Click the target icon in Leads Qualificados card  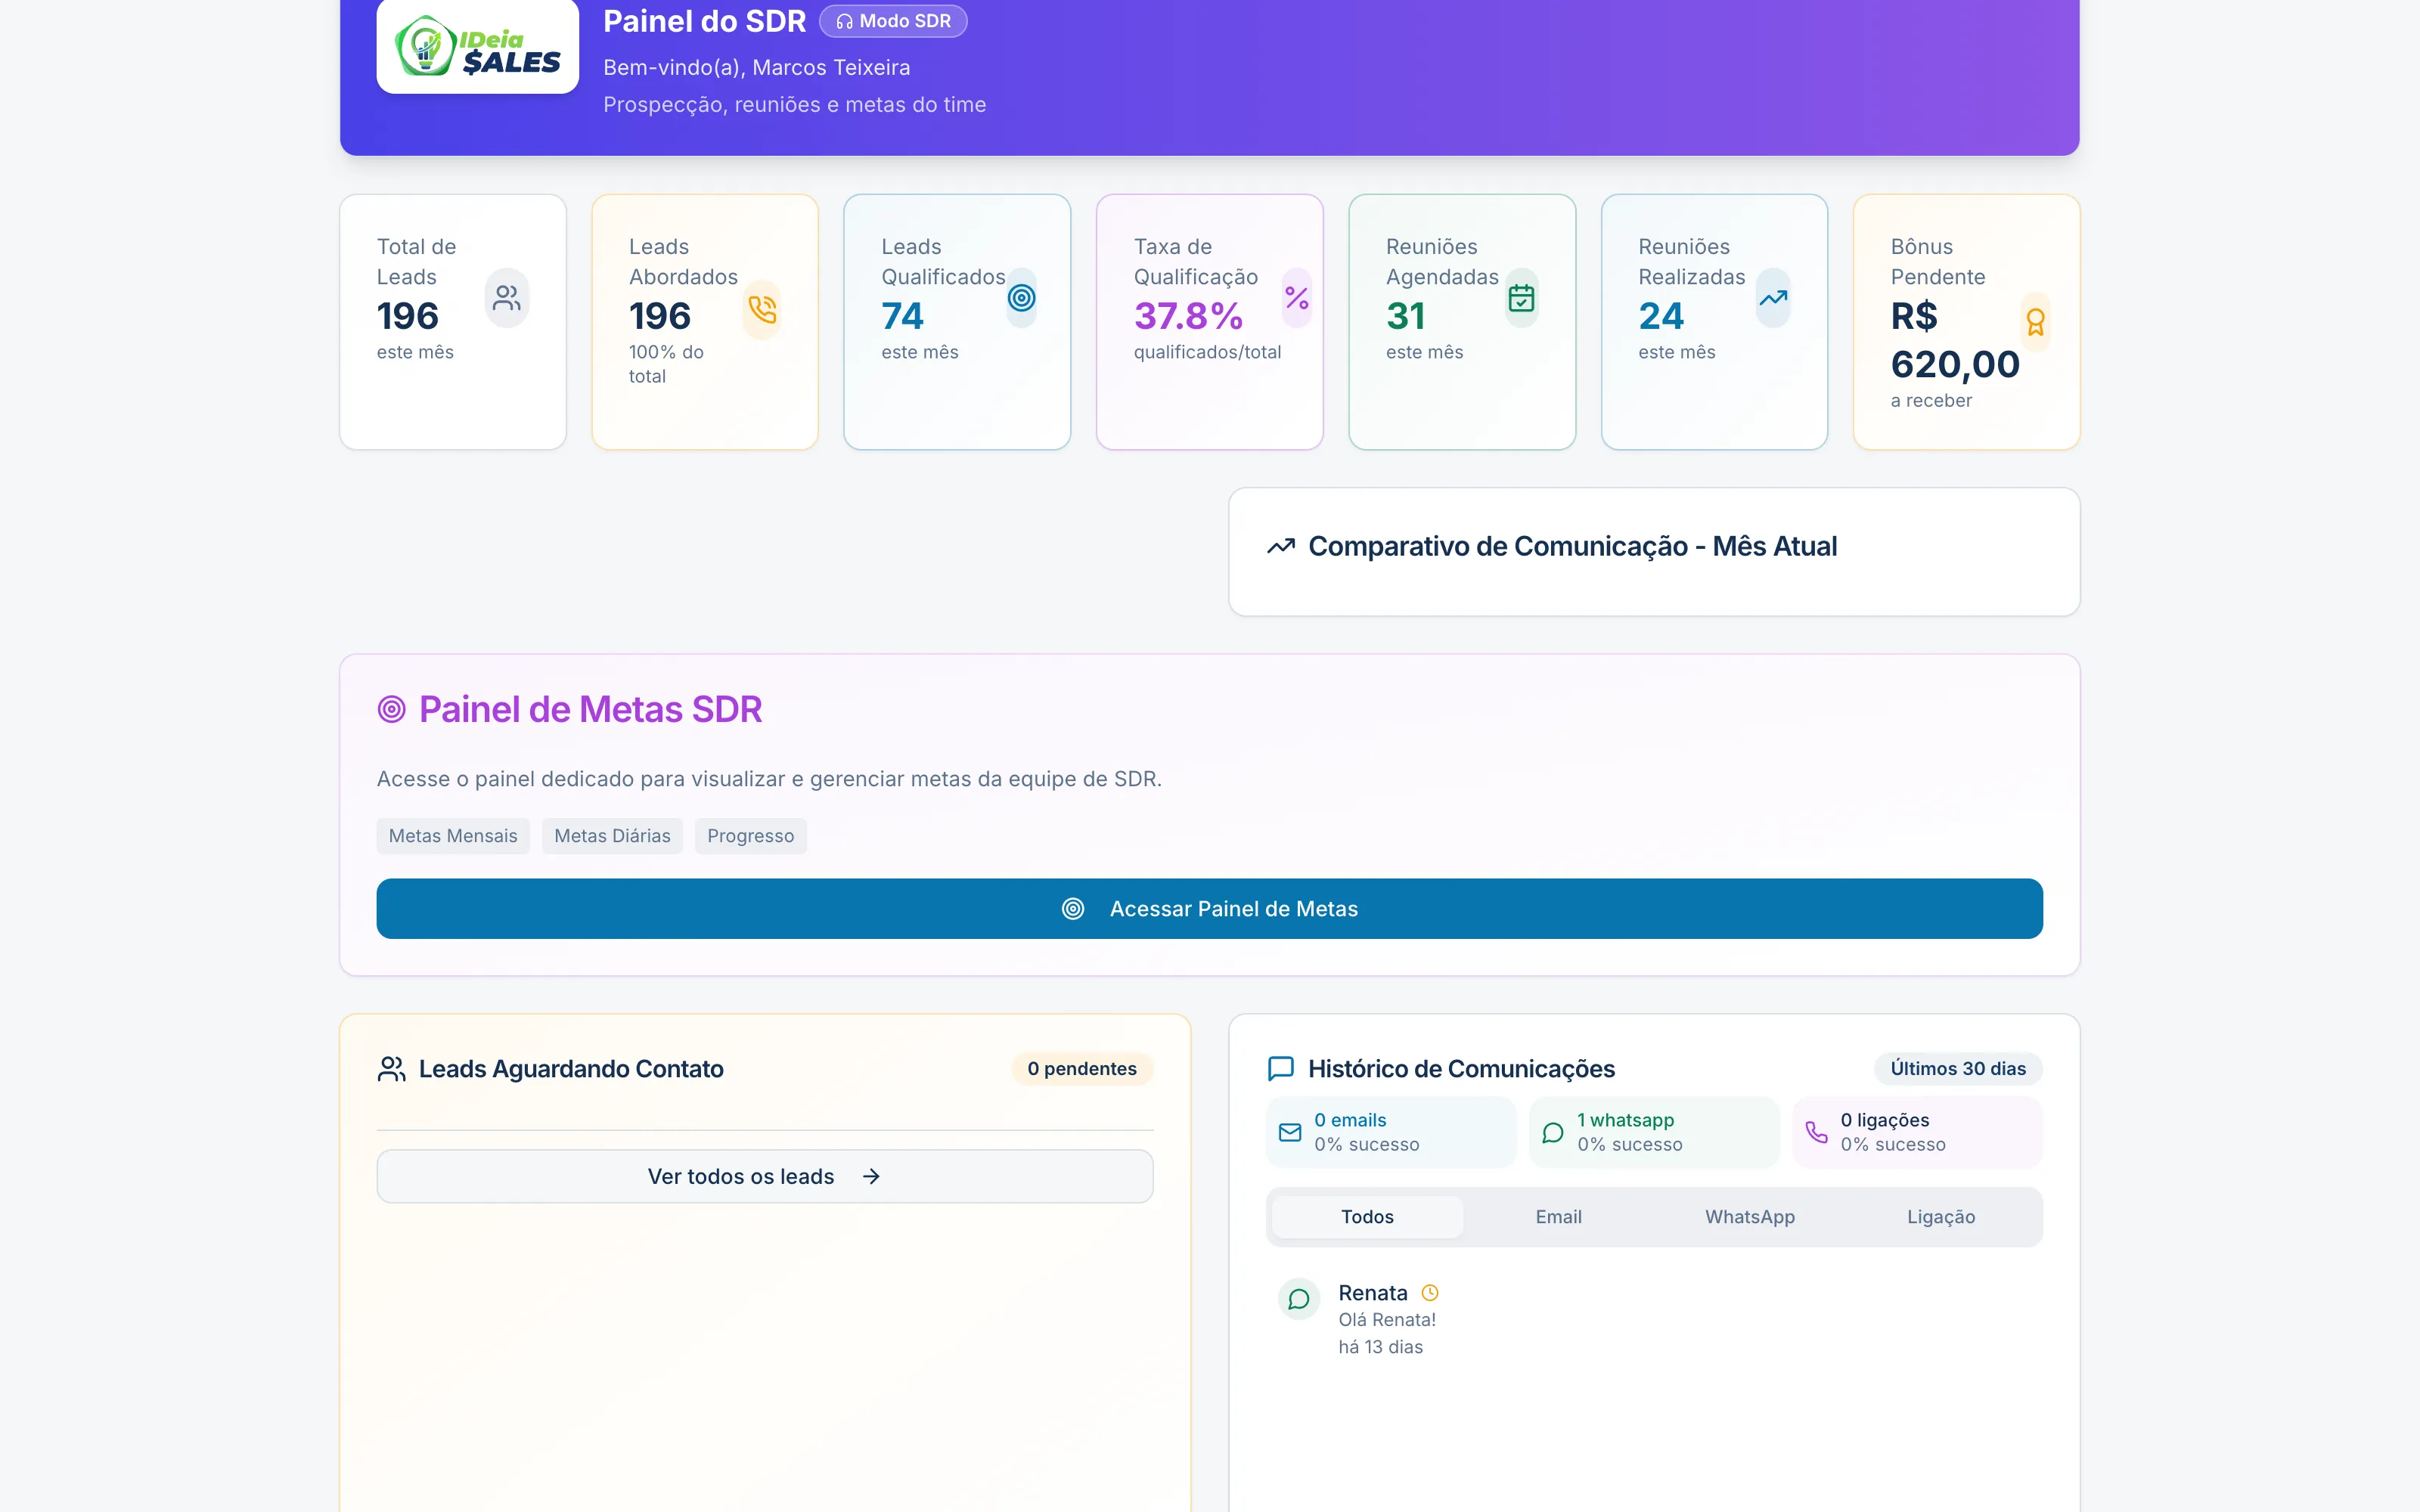pyautogui.click(x=1021, y=298)
